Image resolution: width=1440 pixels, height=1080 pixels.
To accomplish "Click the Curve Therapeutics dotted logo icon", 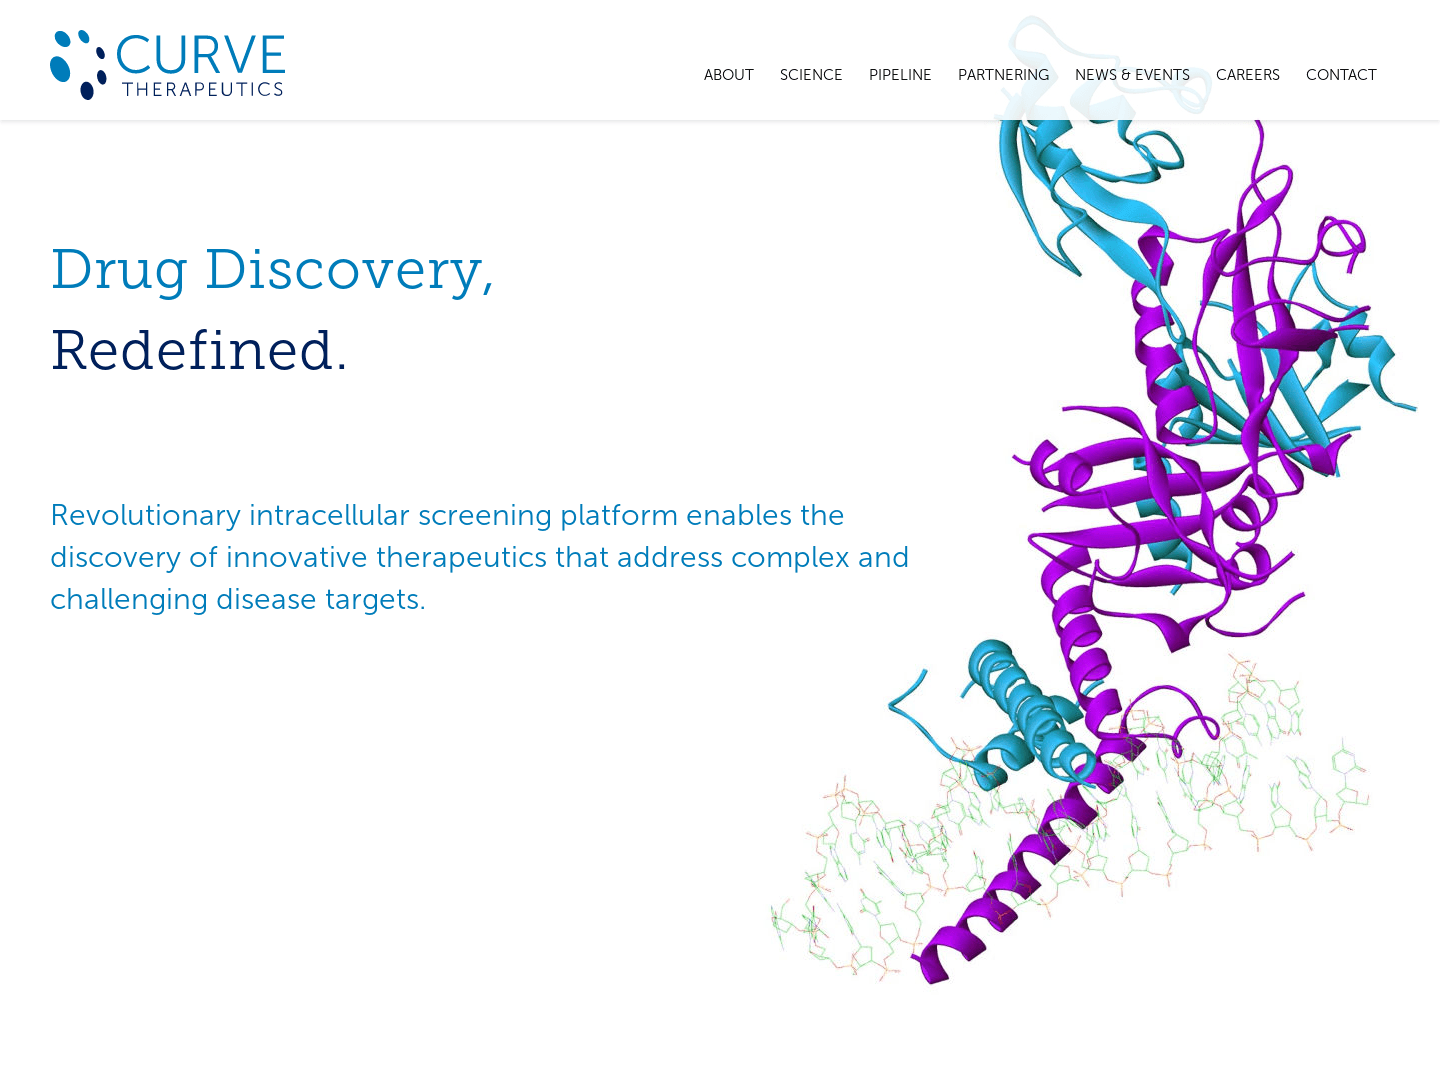I will click(78, 64).
